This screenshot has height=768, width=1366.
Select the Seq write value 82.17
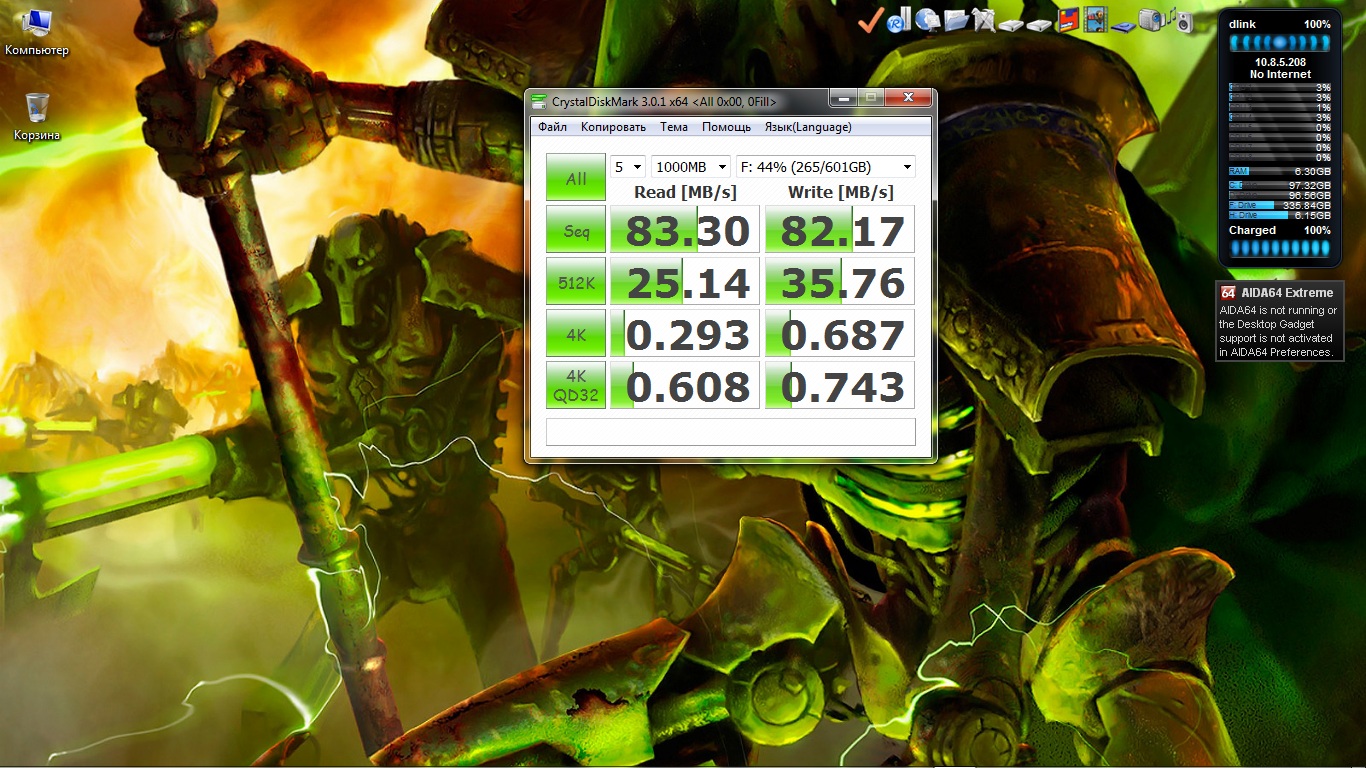point(840,229)
